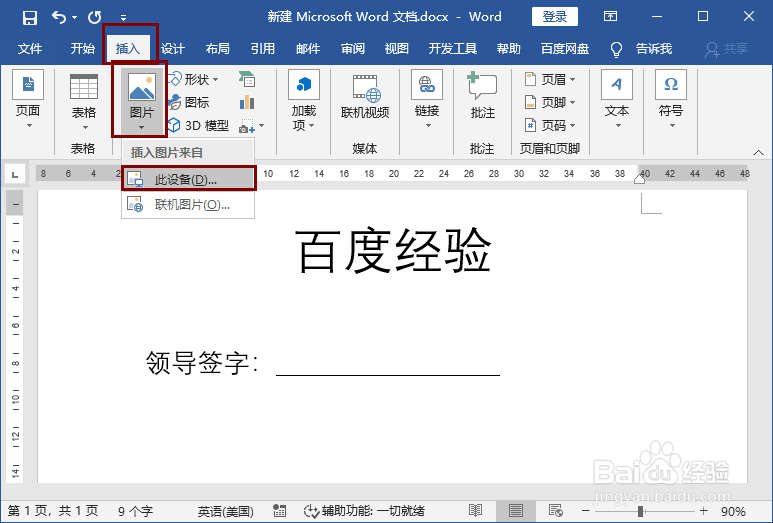Open the 形状 shapes dropdown
The image size is (773, 523).
click(194, 79)
